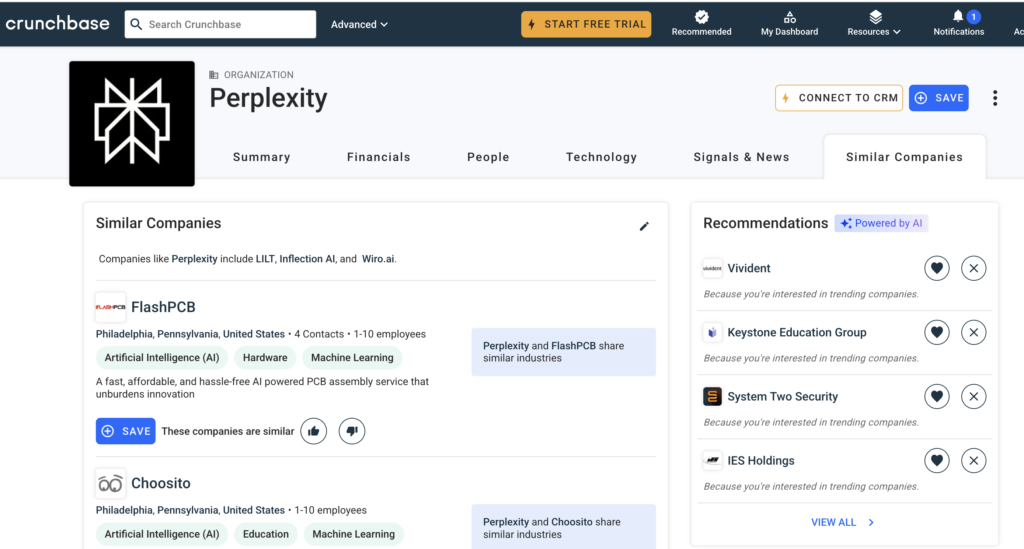Switch to the Financials tab
The image size is (1024, 549).
pos(378,157)
